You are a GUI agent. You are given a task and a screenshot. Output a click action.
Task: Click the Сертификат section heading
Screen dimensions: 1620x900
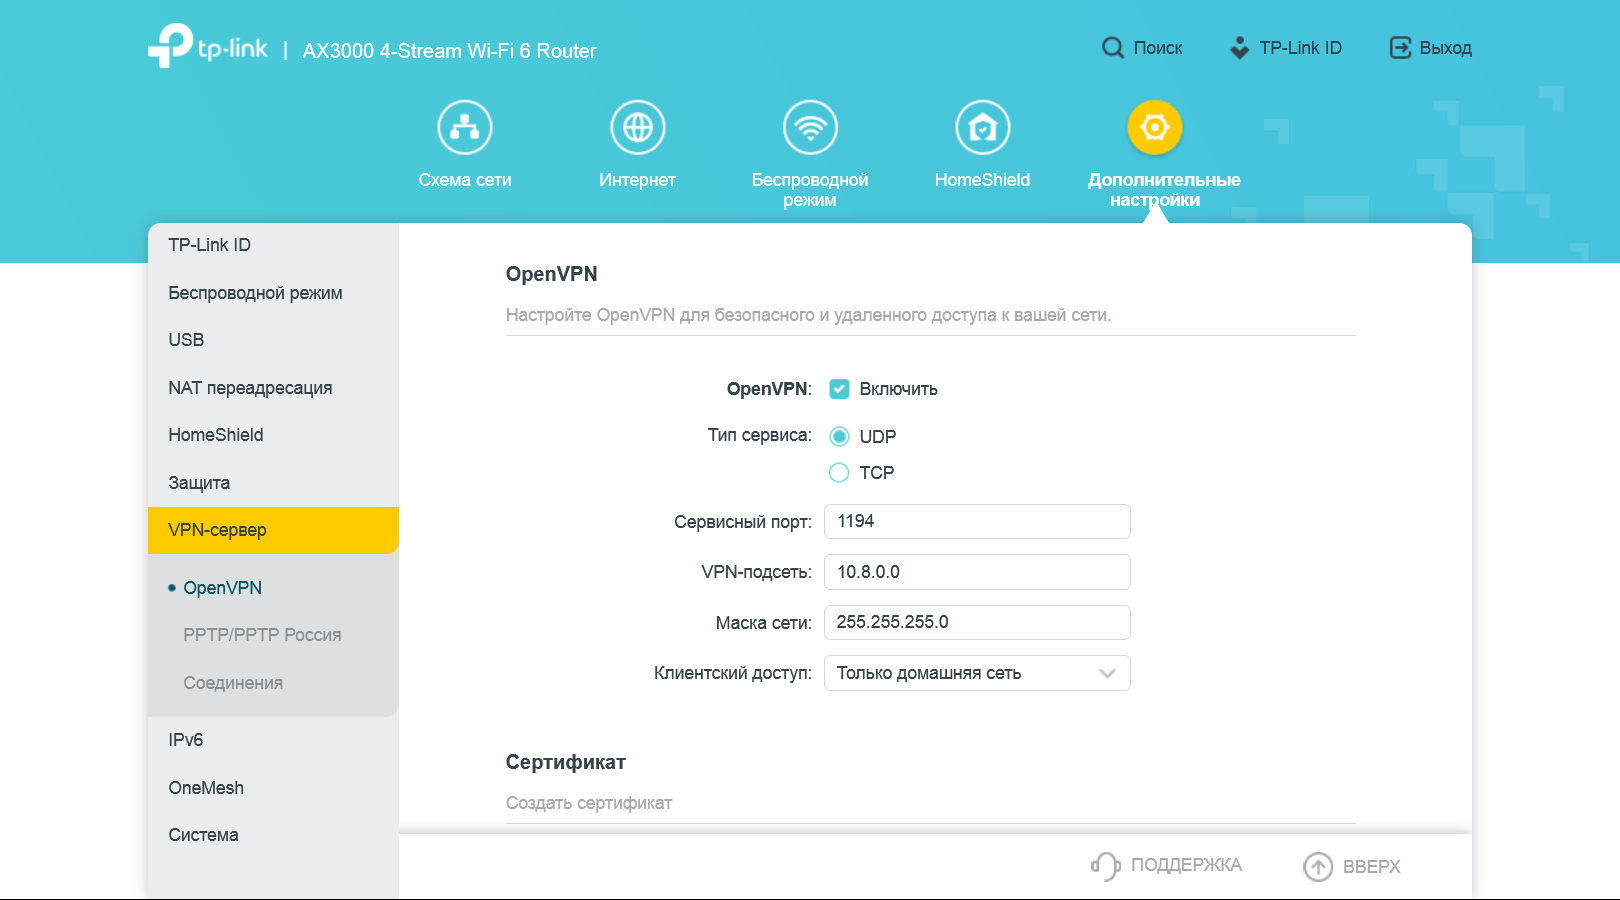point(566,762)
